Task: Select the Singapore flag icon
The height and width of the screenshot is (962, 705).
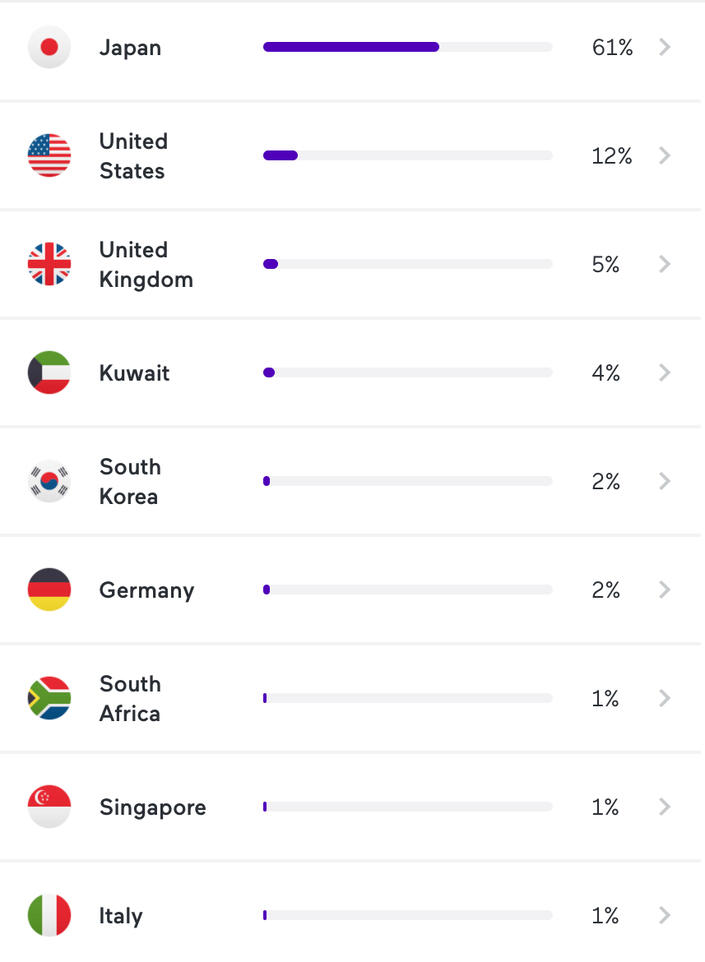Action: [49, 807]
